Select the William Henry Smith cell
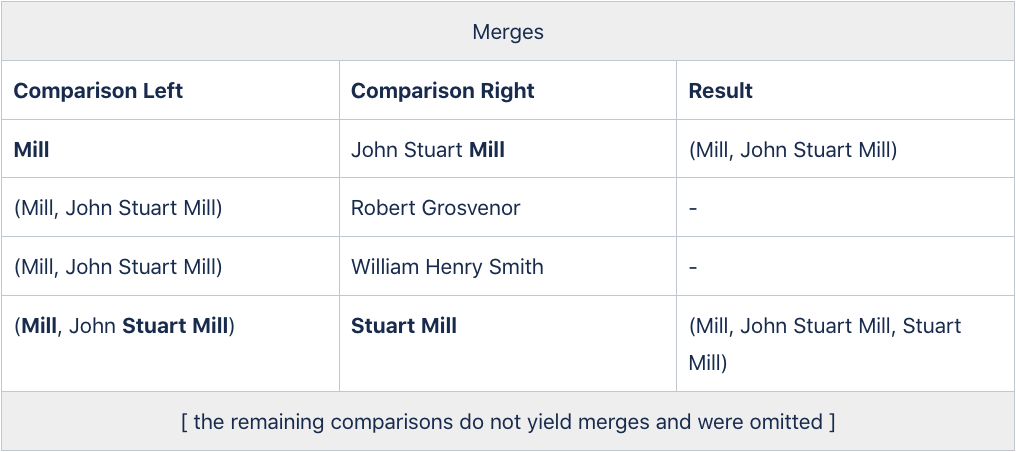Viewport: 1016px width, 452px height. (447, 267)
